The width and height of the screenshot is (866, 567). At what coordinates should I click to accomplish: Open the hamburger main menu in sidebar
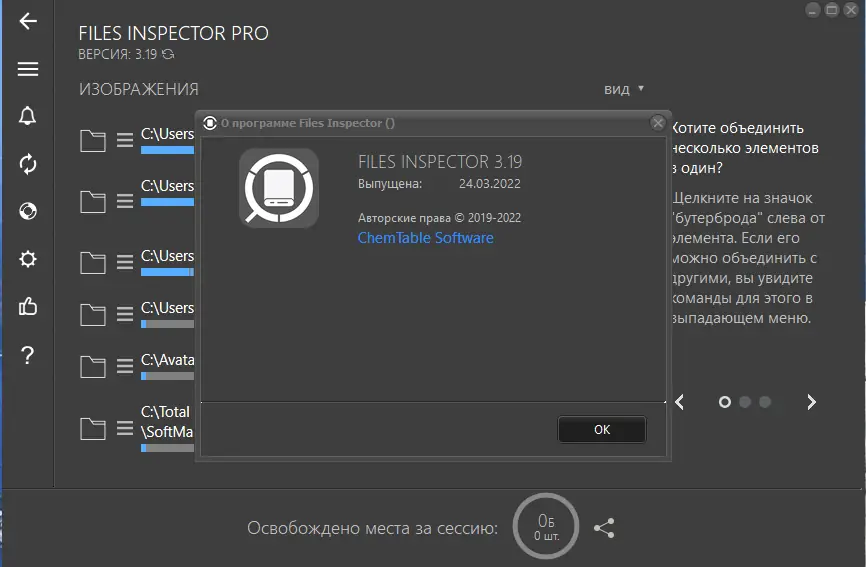pyautogui.click(x=28, y=69)
